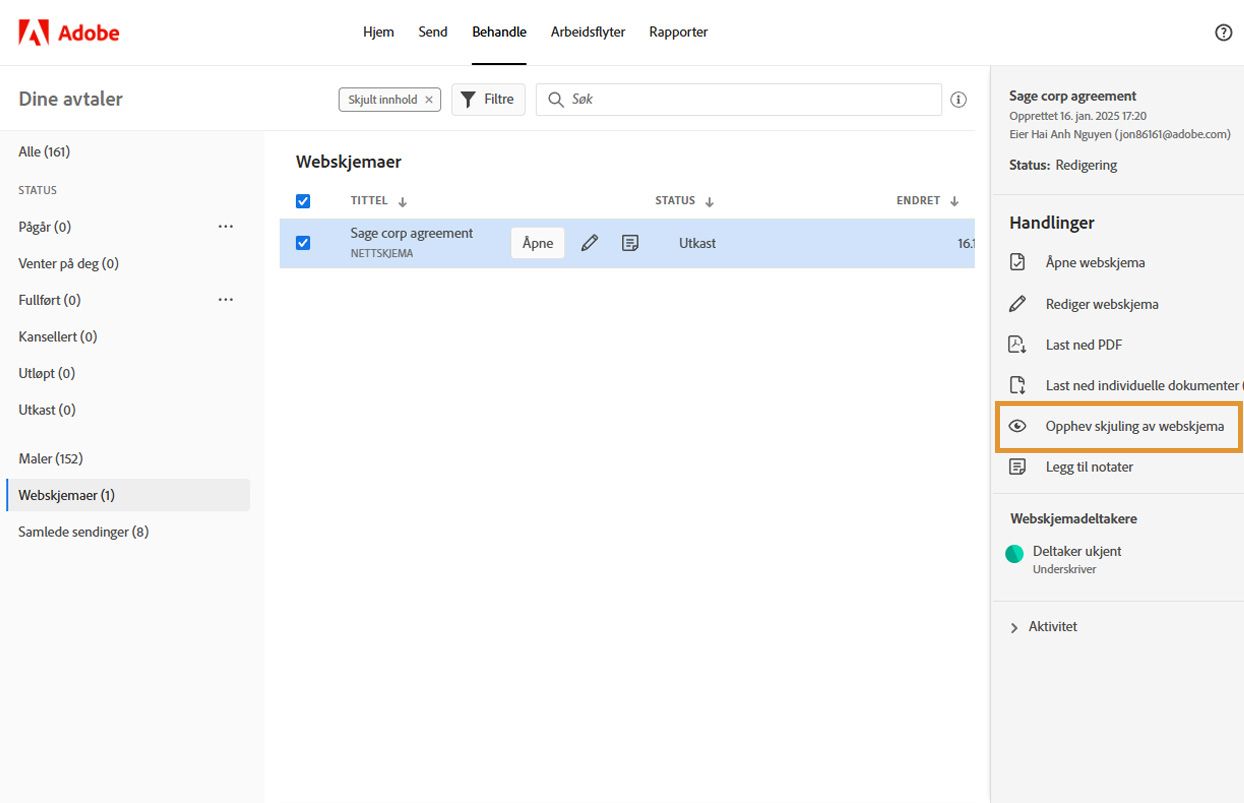Sort by Status column arrow
This screenshot has height=803, width=1244.
pyautogui.click(x=709, y=201)
